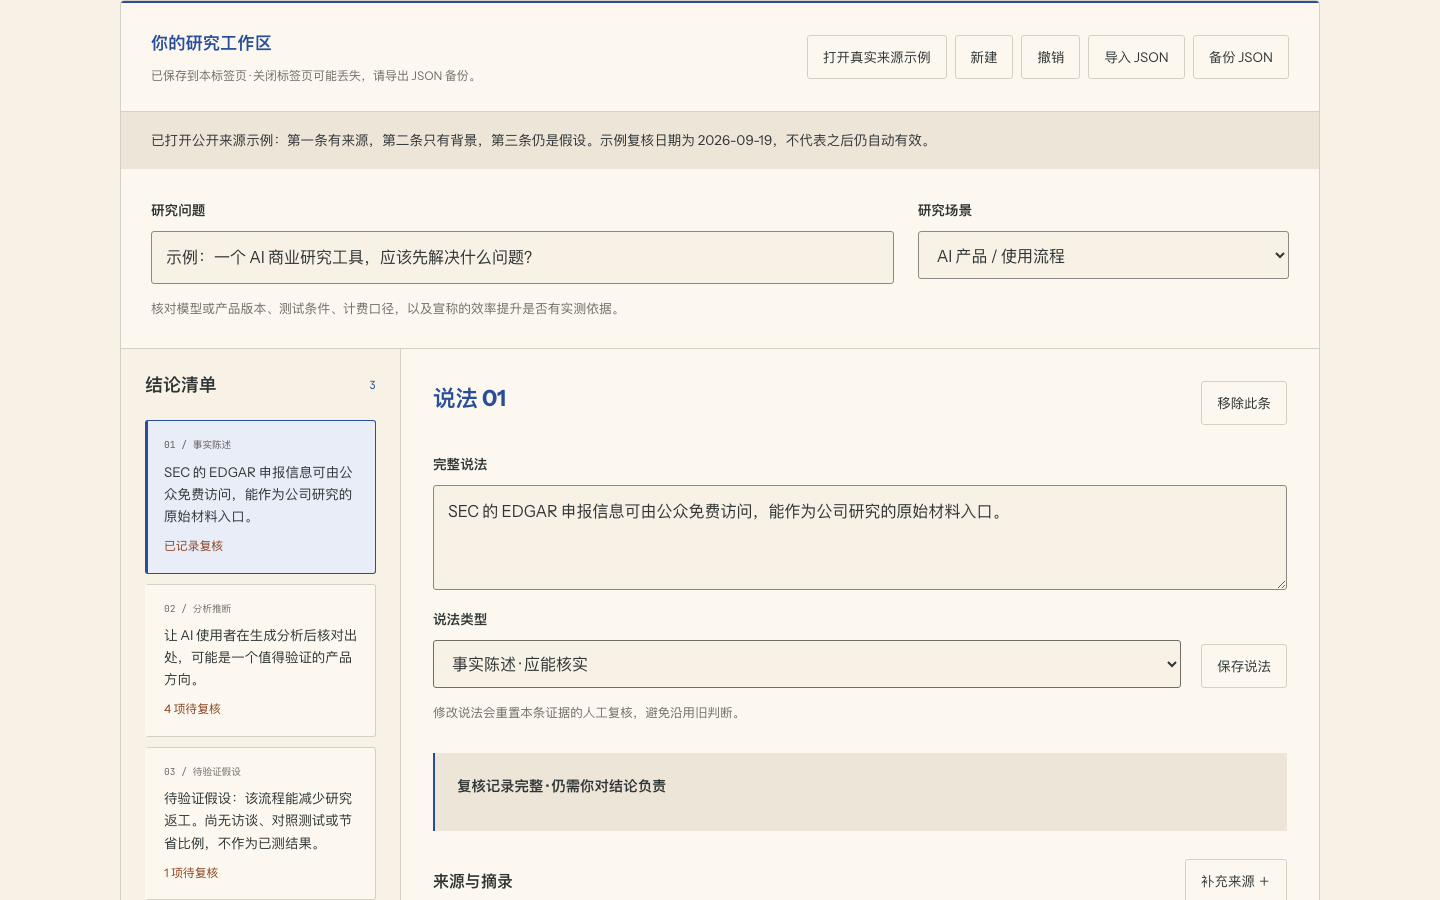The height and width of the screenshot is (900, 1440).
Task: Open the 研究场景 dropdown
Action: (x=1103, y=256)
